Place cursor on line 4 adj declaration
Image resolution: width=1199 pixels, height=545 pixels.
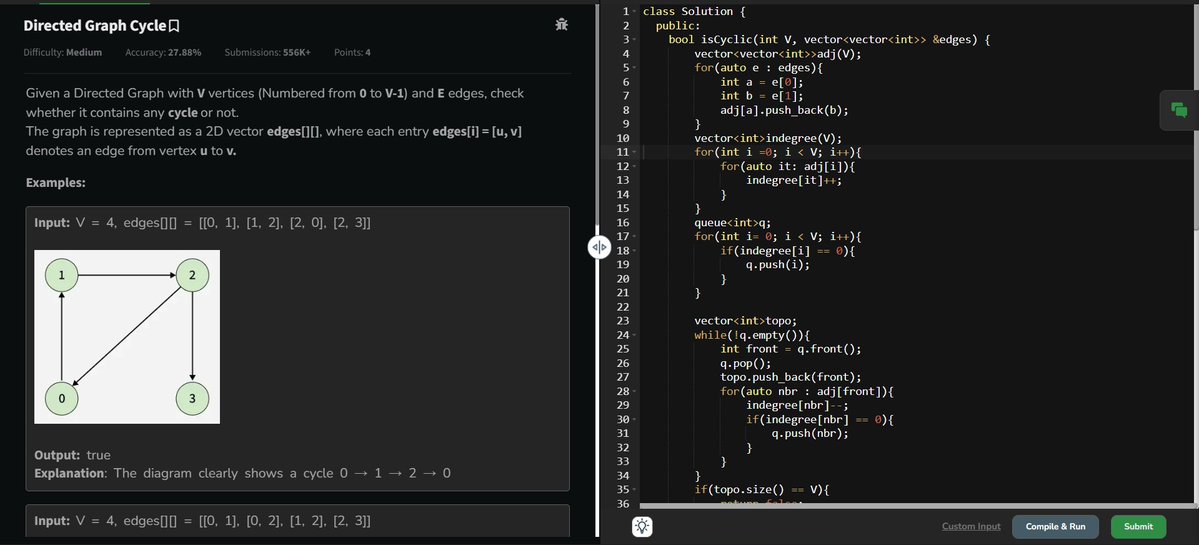pyautogui.click(x=778, y=54)
